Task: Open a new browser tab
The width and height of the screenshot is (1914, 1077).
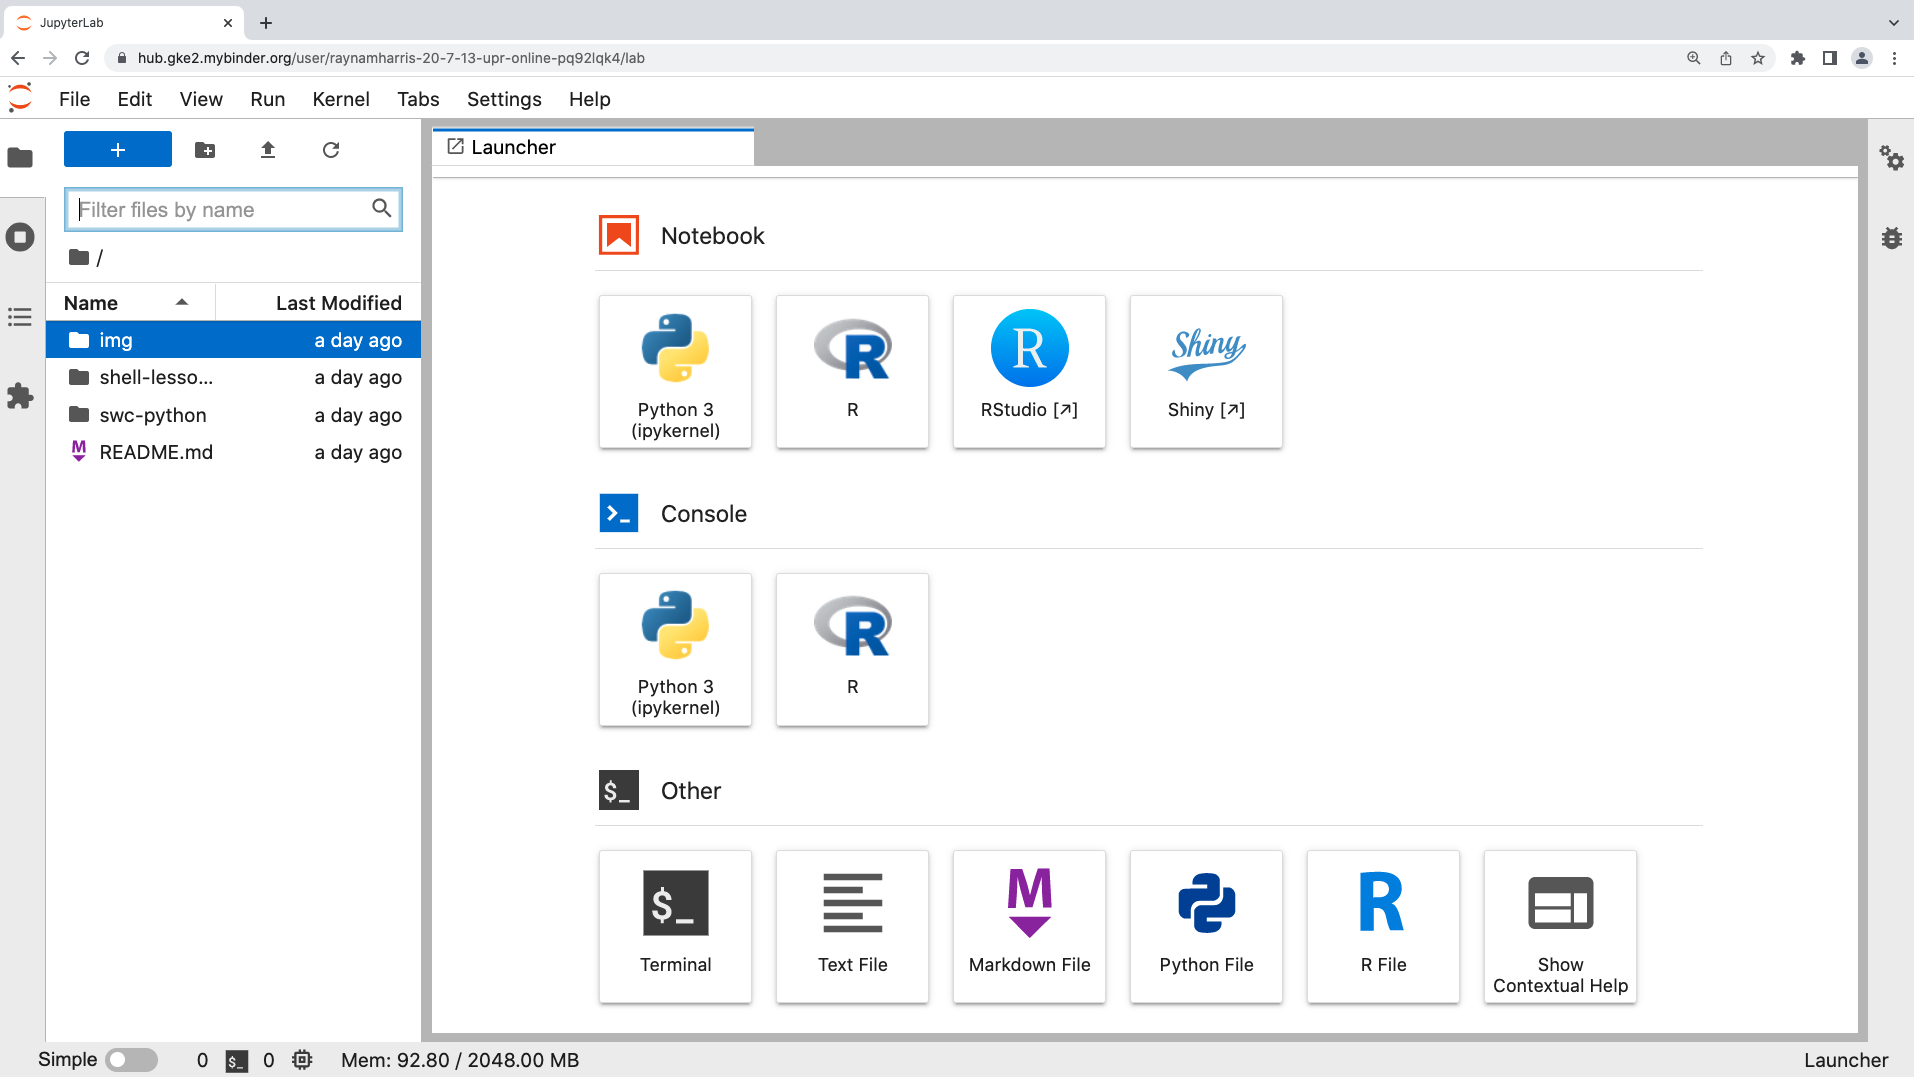Action: click(x=266, y=23)
